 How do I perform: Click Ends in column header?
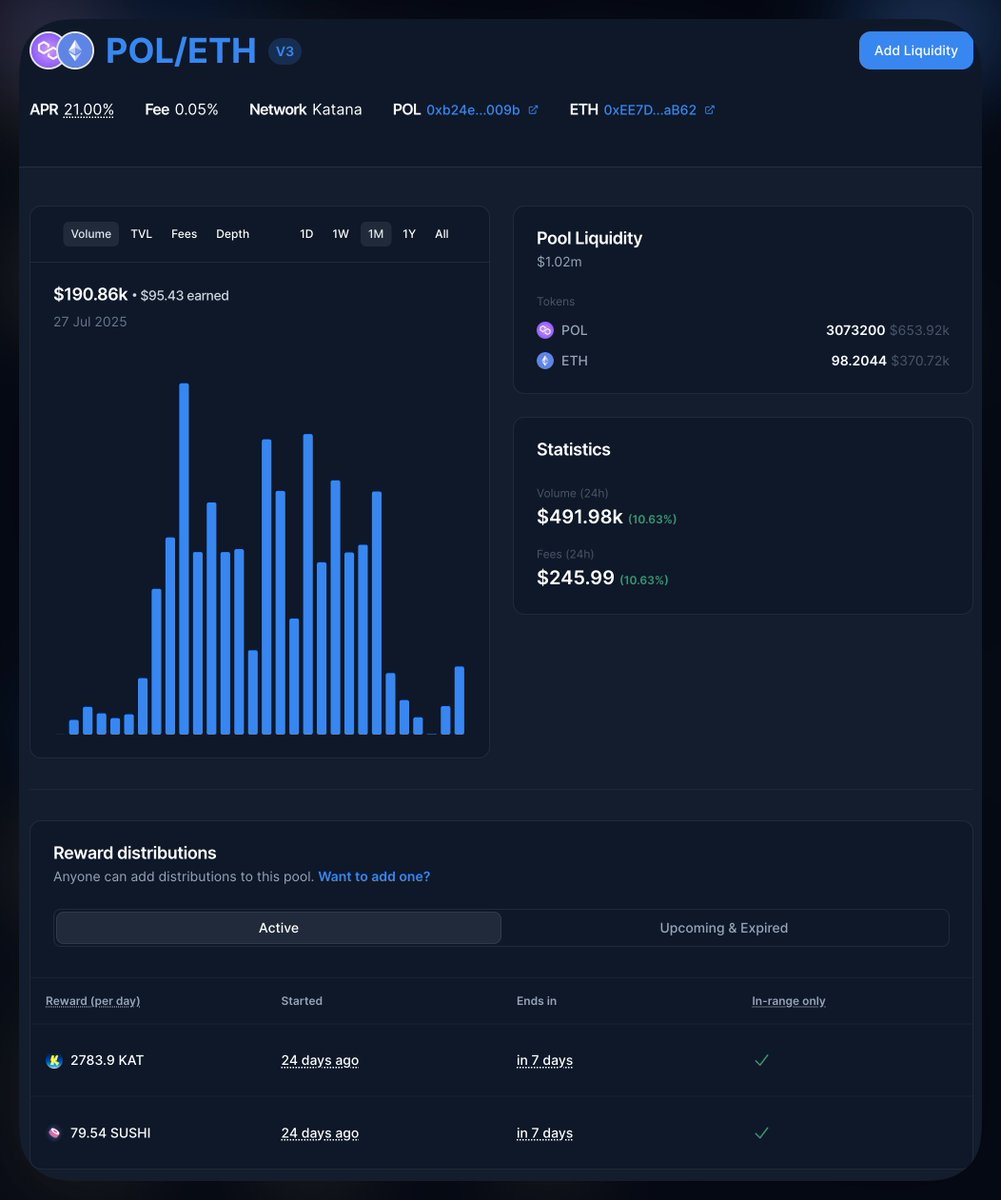pyautogui.click(x=537, y=1001)
